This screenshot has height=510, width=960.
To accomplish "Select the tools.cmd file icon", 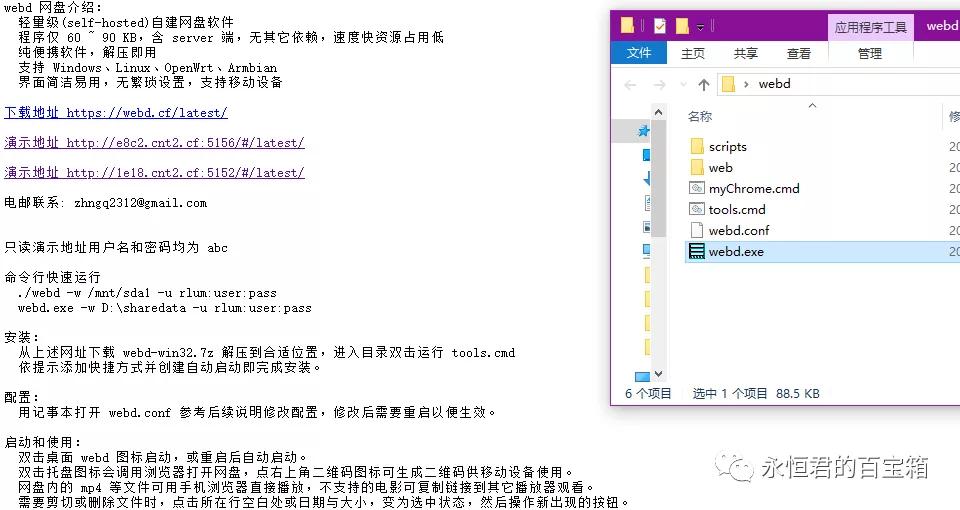I will tap(697, 209).
